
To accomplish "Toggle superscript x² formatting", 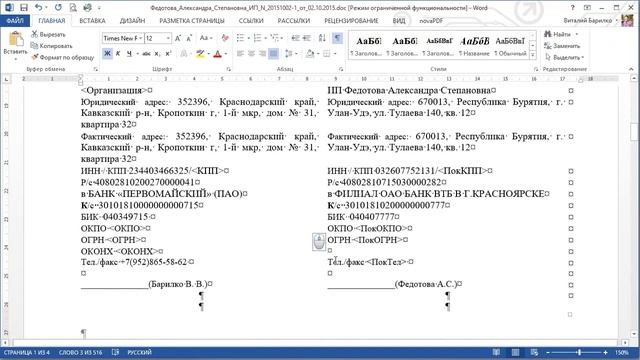I will tap(168, 53).
